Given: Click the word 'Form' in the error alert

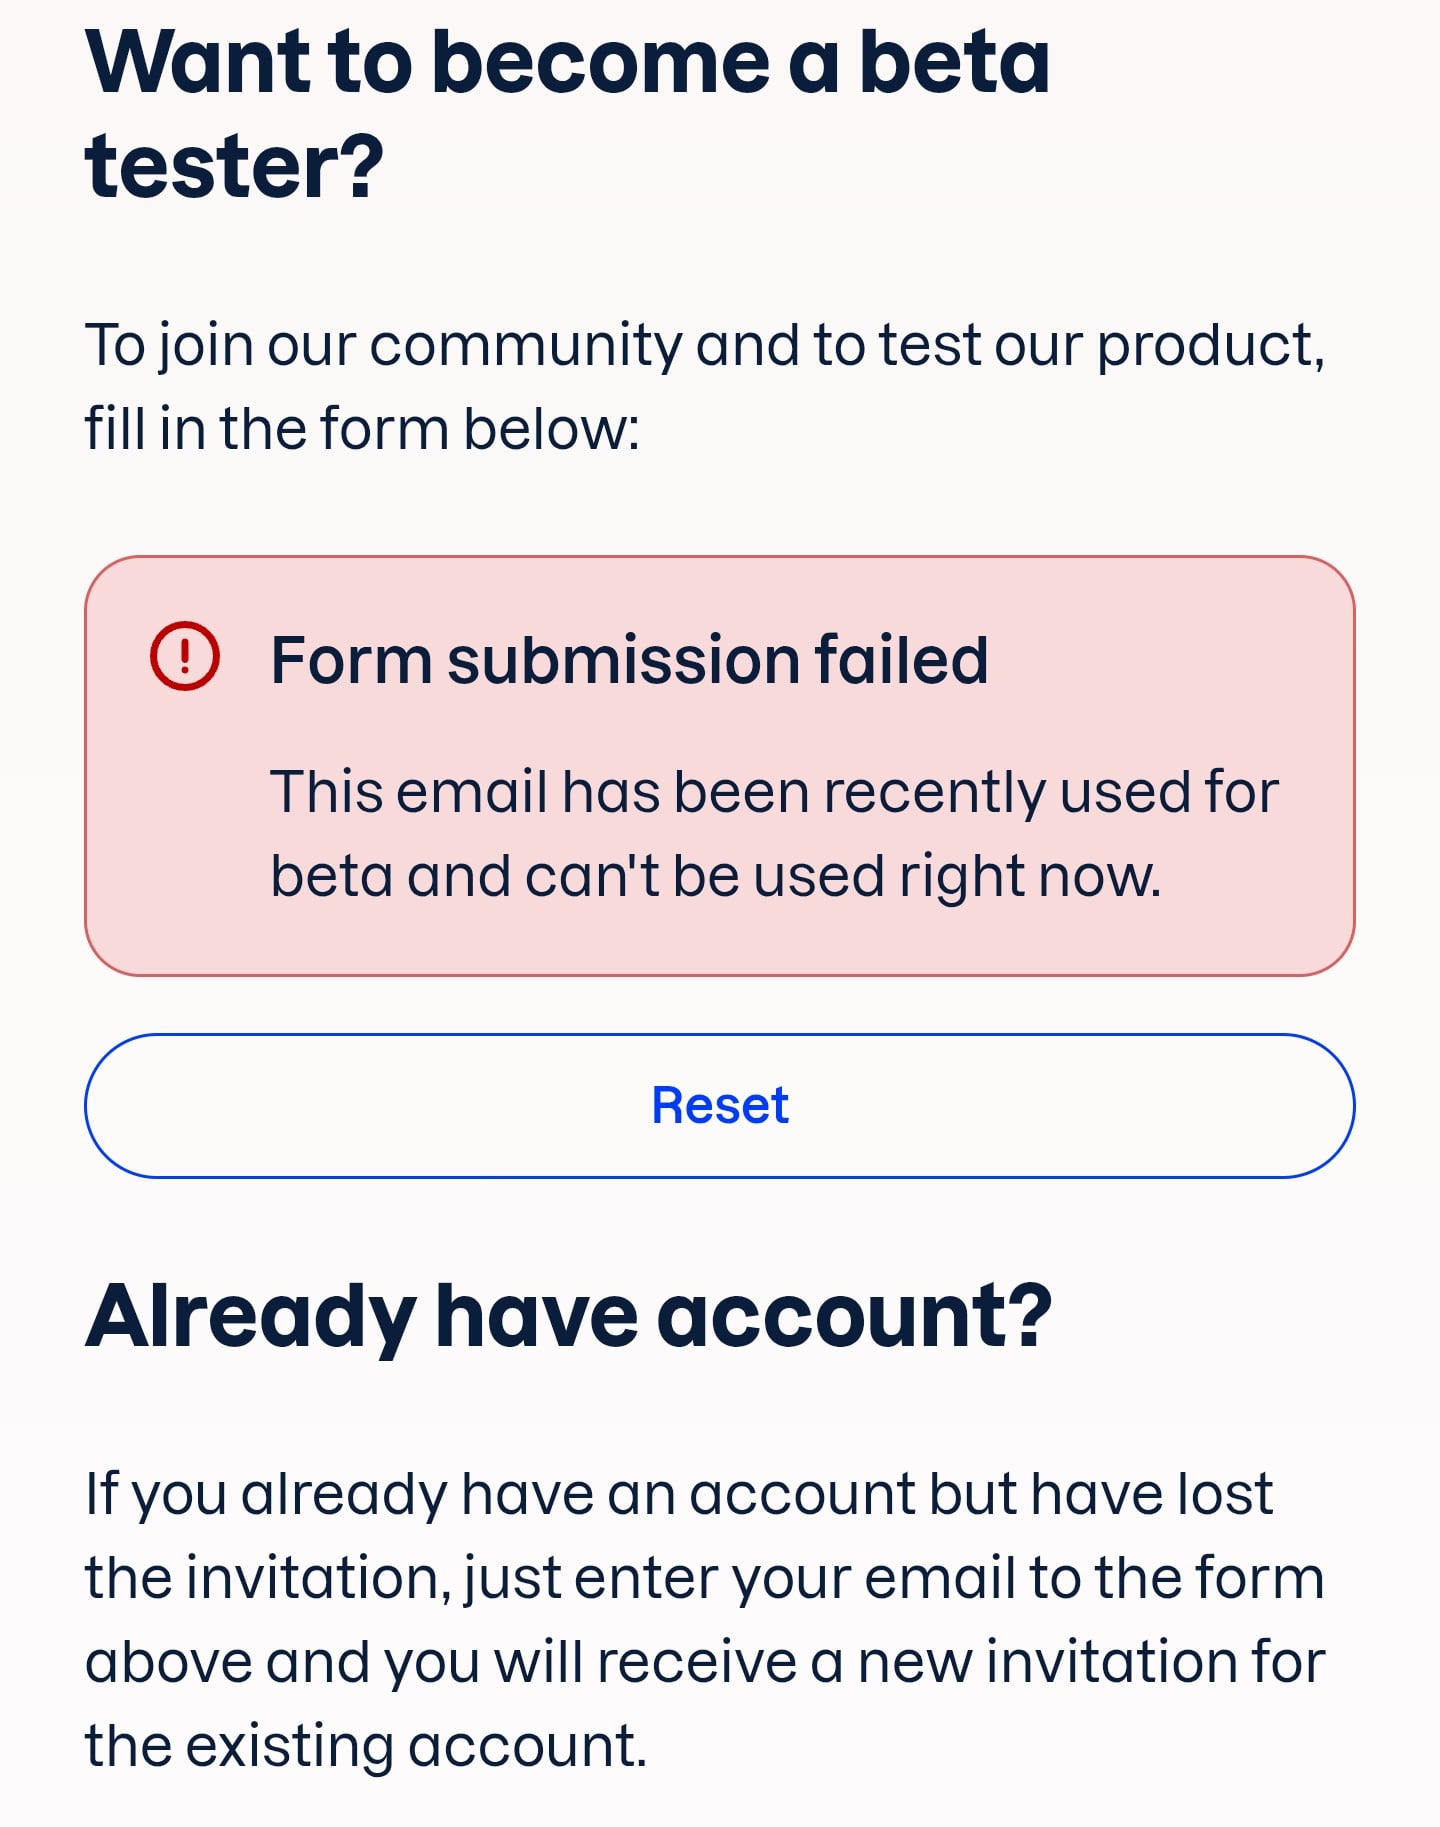Looking at the screenshot, I should (351, 660).
